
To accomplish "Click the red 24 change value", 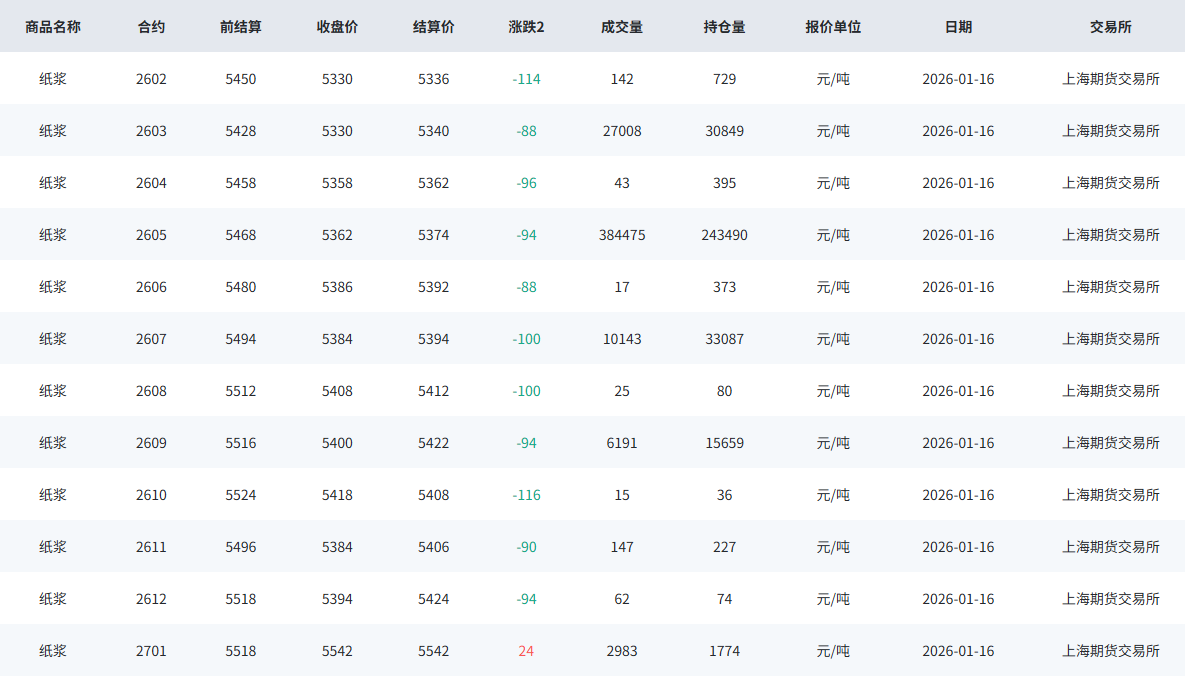I will [x=526, y=651].
